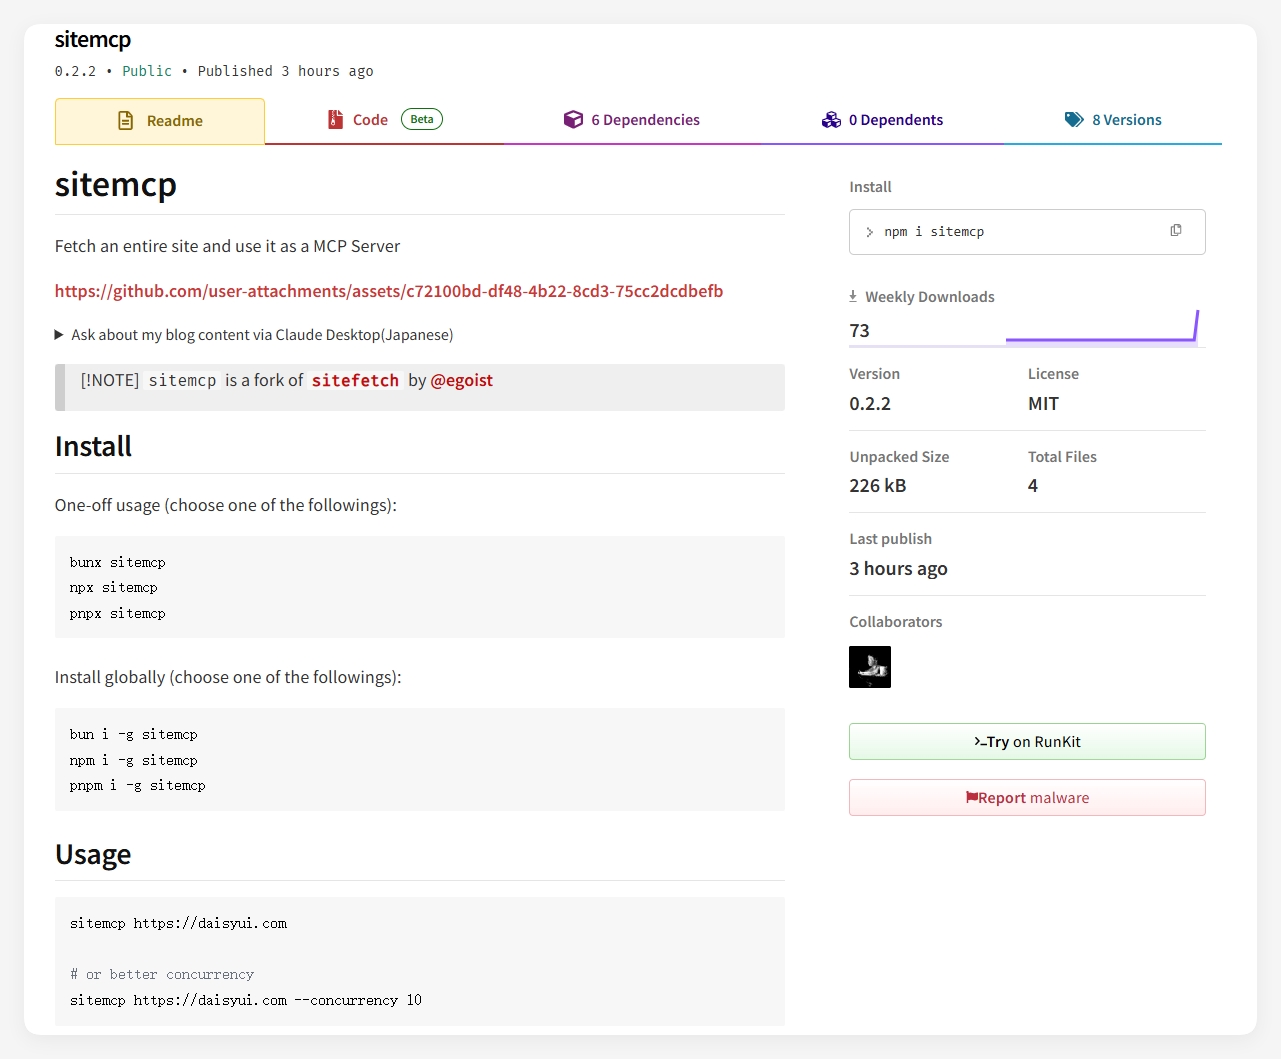The width and height of the screenshot is (1281, 1059).
Task: Click the purple Dependencies box icon
Action: click(573, 120)
